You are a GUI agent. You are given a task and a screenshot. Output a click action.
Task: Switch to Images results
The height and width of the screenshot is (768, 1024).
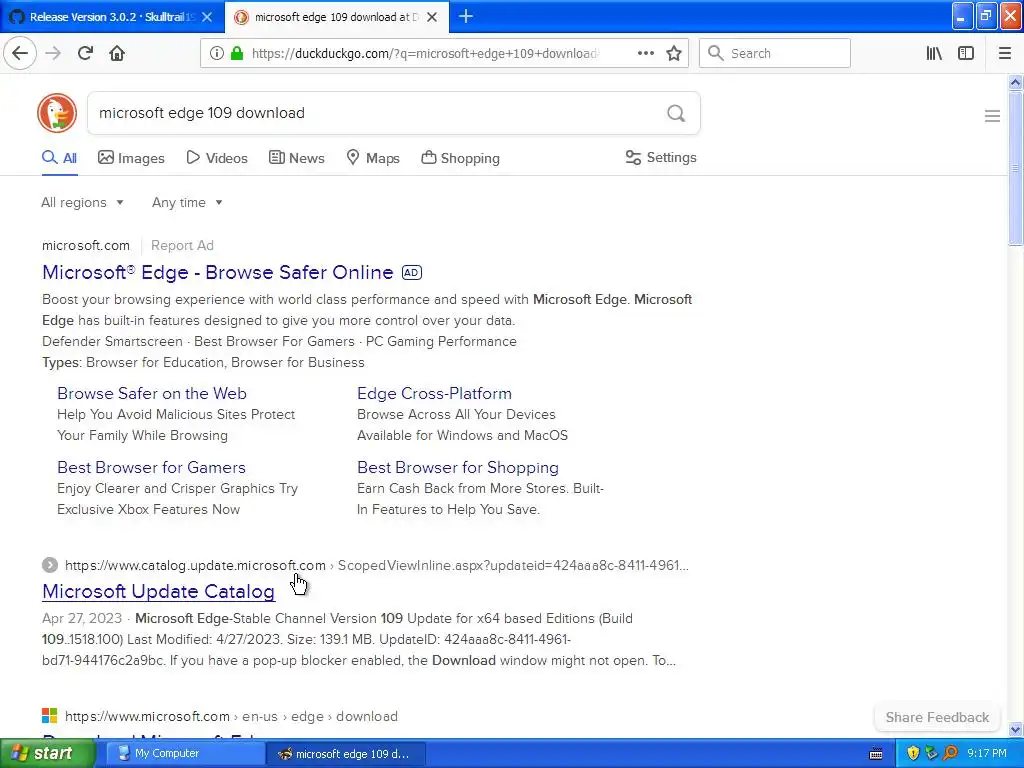click(x=131, y=158)
